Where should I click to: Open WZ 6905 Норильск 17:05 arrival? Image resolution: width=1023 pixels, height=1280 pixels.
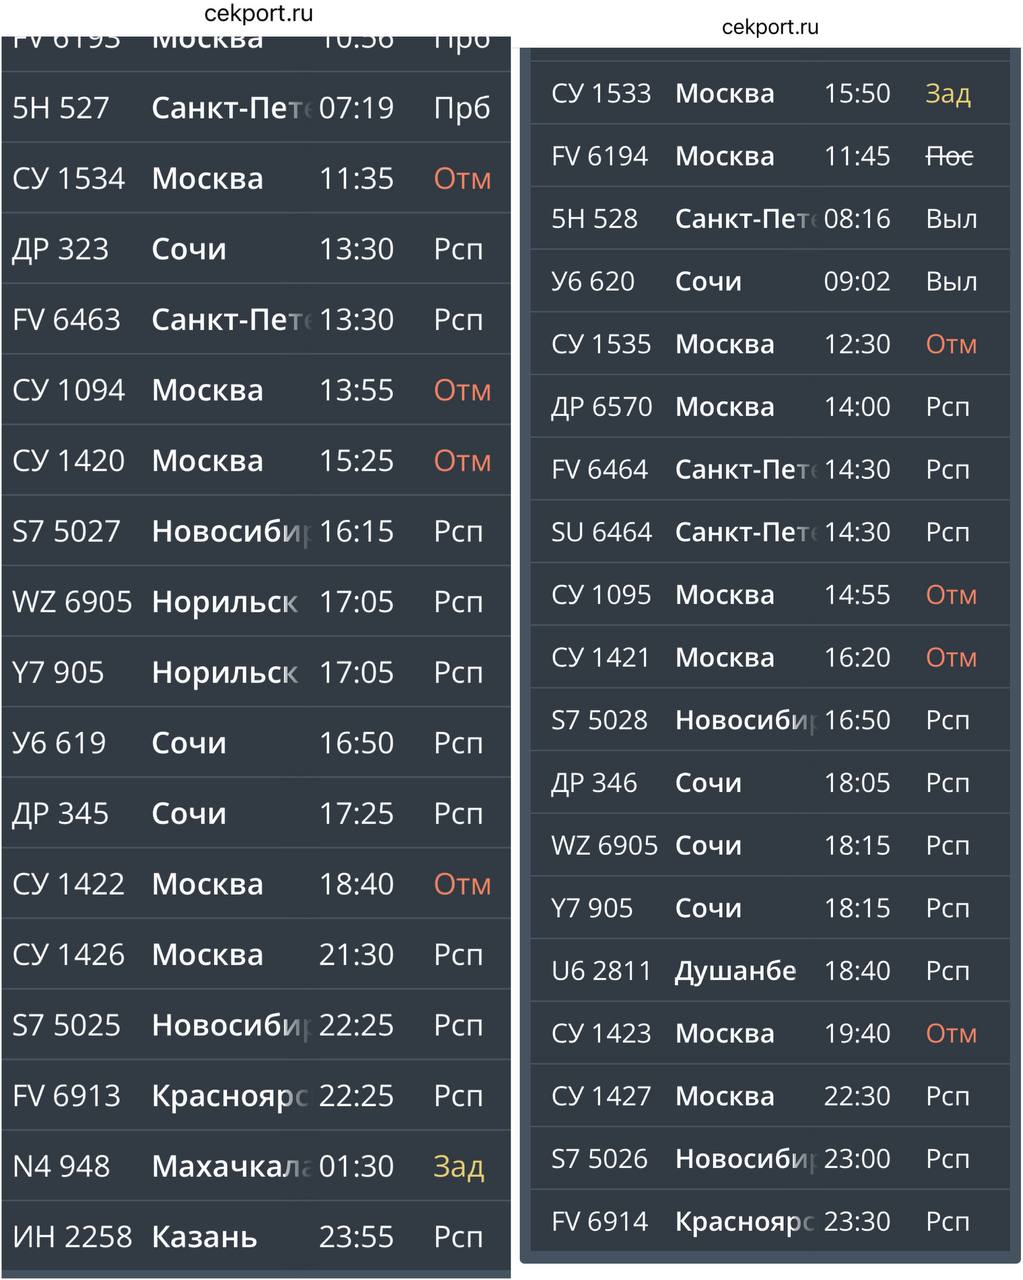pyautogui.click(x=256, y=602)
